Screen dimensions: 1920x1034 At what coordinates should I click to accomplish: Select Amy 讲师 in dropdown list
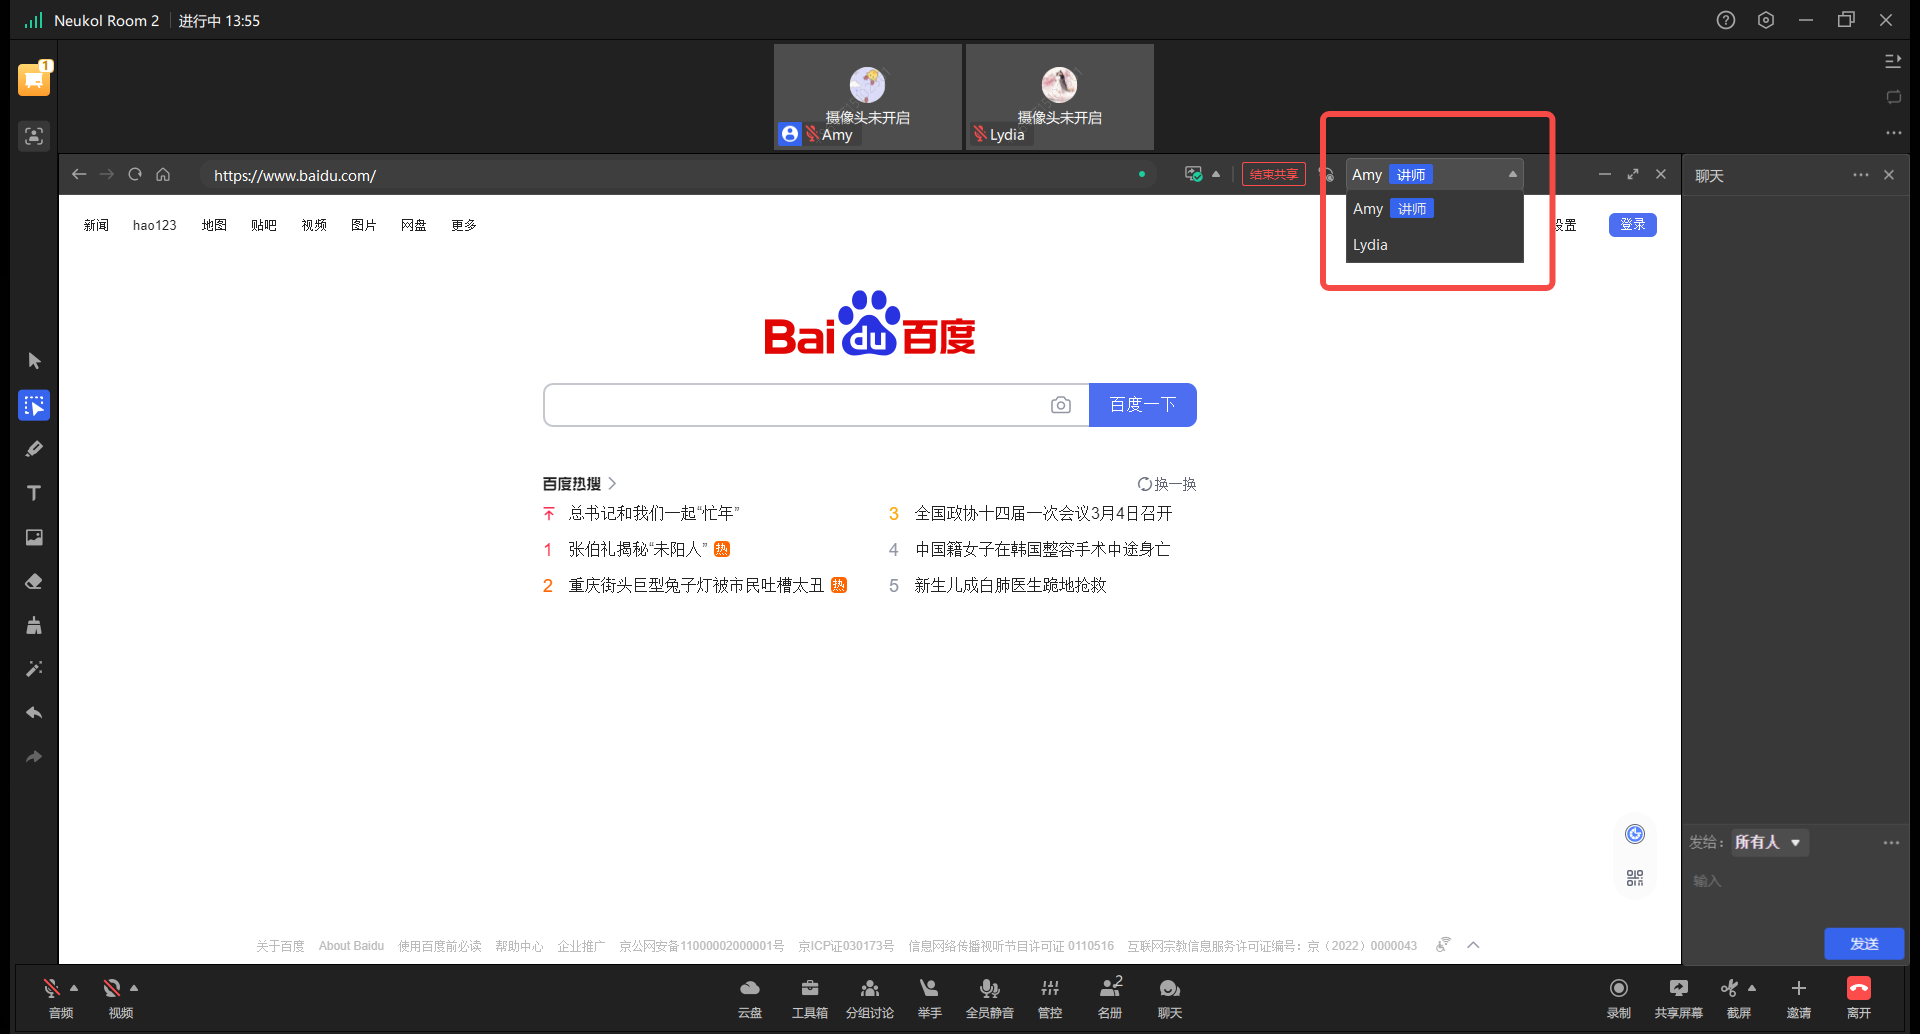coord(1435,209)
